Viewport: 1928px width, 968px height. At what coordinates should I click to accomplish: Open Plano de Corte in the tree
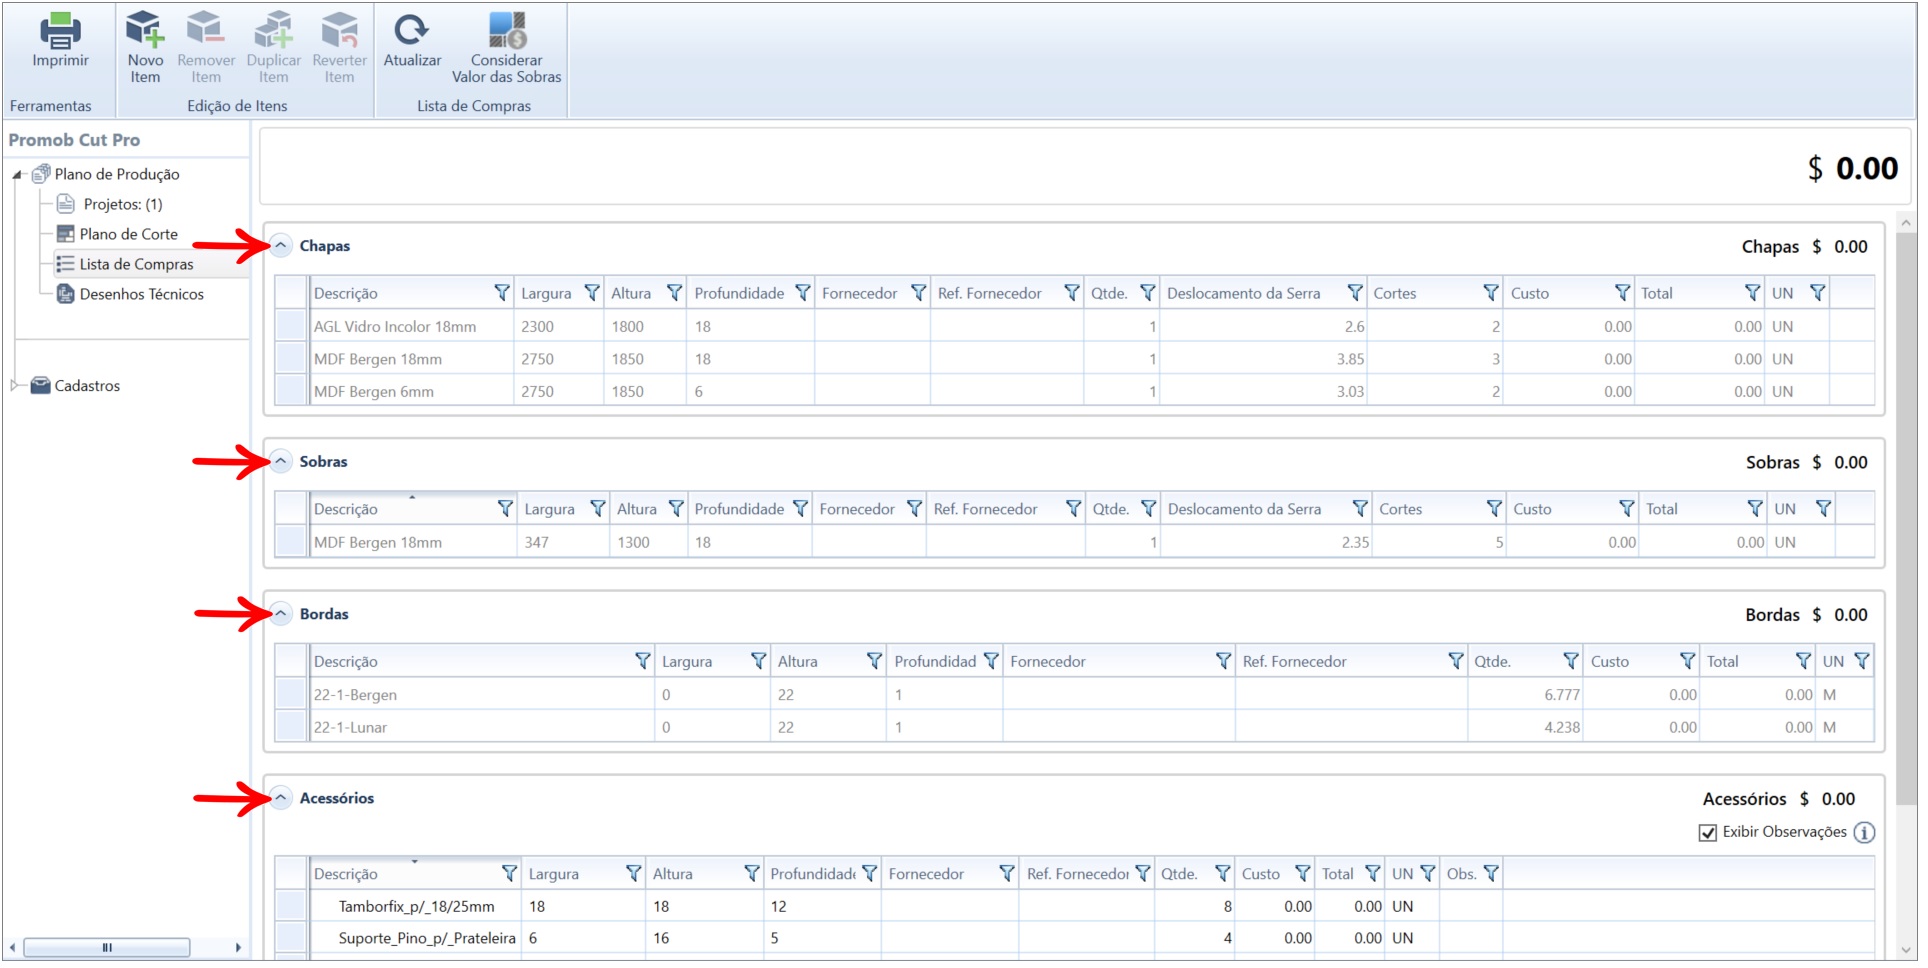coord(129,234)
